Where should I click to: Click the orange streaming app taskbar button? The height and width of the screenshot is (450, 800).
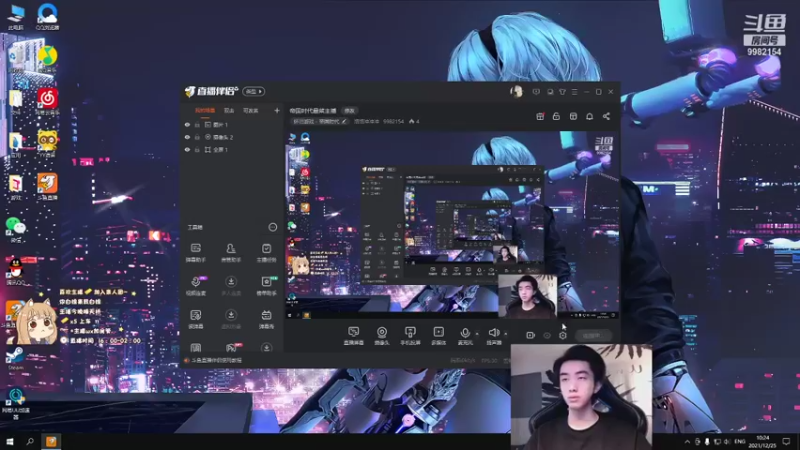tap(51, 442)
